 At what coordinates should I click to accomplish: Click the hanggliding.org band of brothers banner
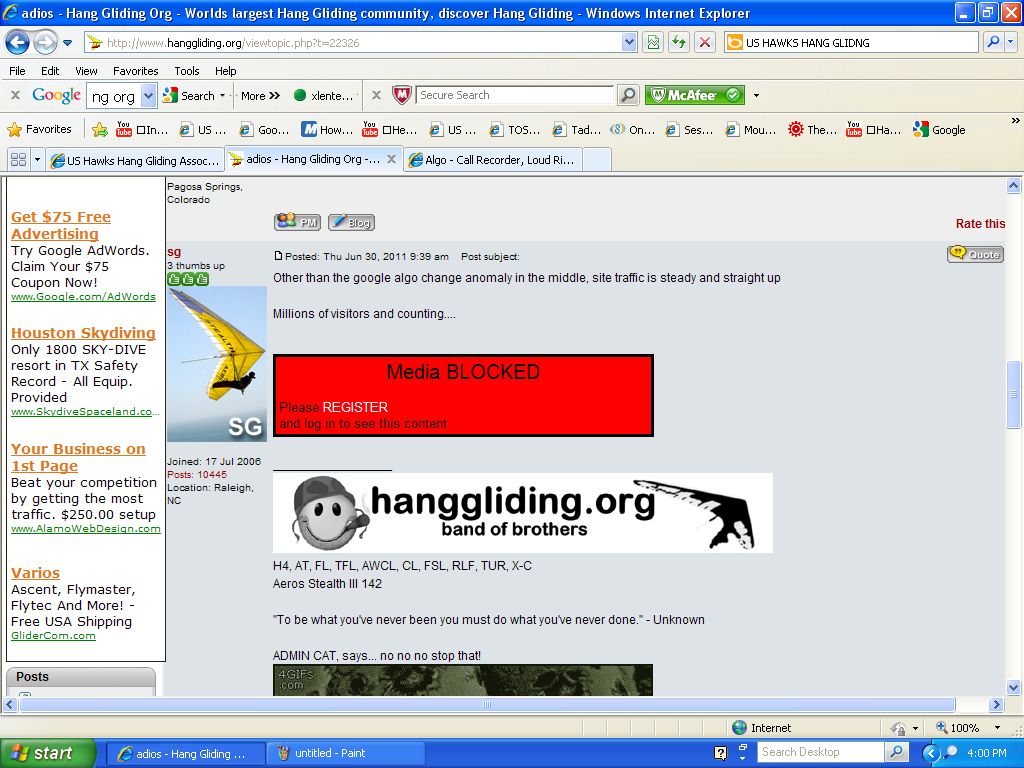pos(522,513)
